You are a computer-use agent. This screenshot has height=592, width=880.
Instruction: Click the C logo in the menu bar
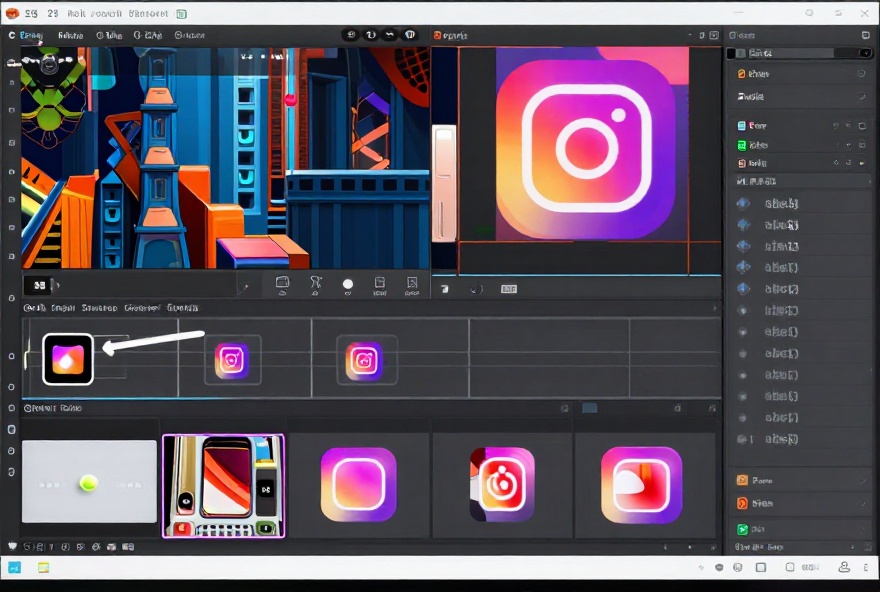pos(12,35)
